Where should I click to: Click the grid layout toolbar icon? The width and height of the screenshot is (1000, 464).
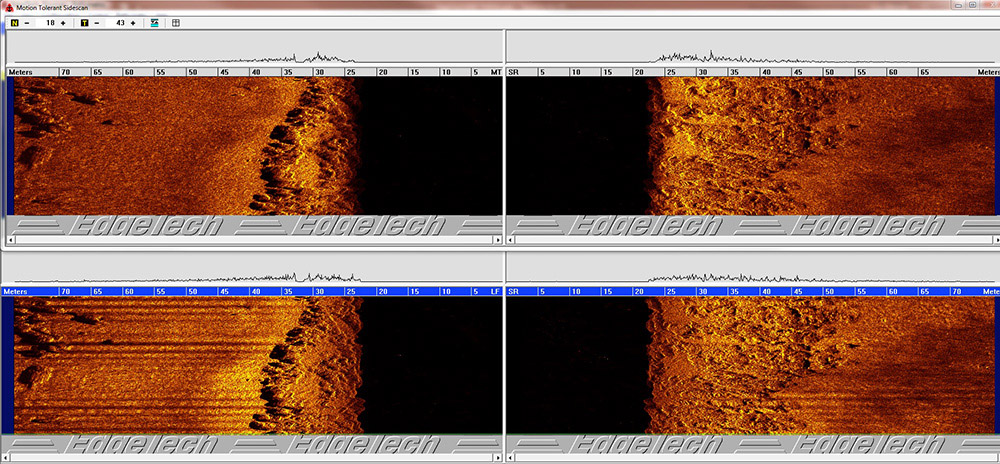click(176, 23)
